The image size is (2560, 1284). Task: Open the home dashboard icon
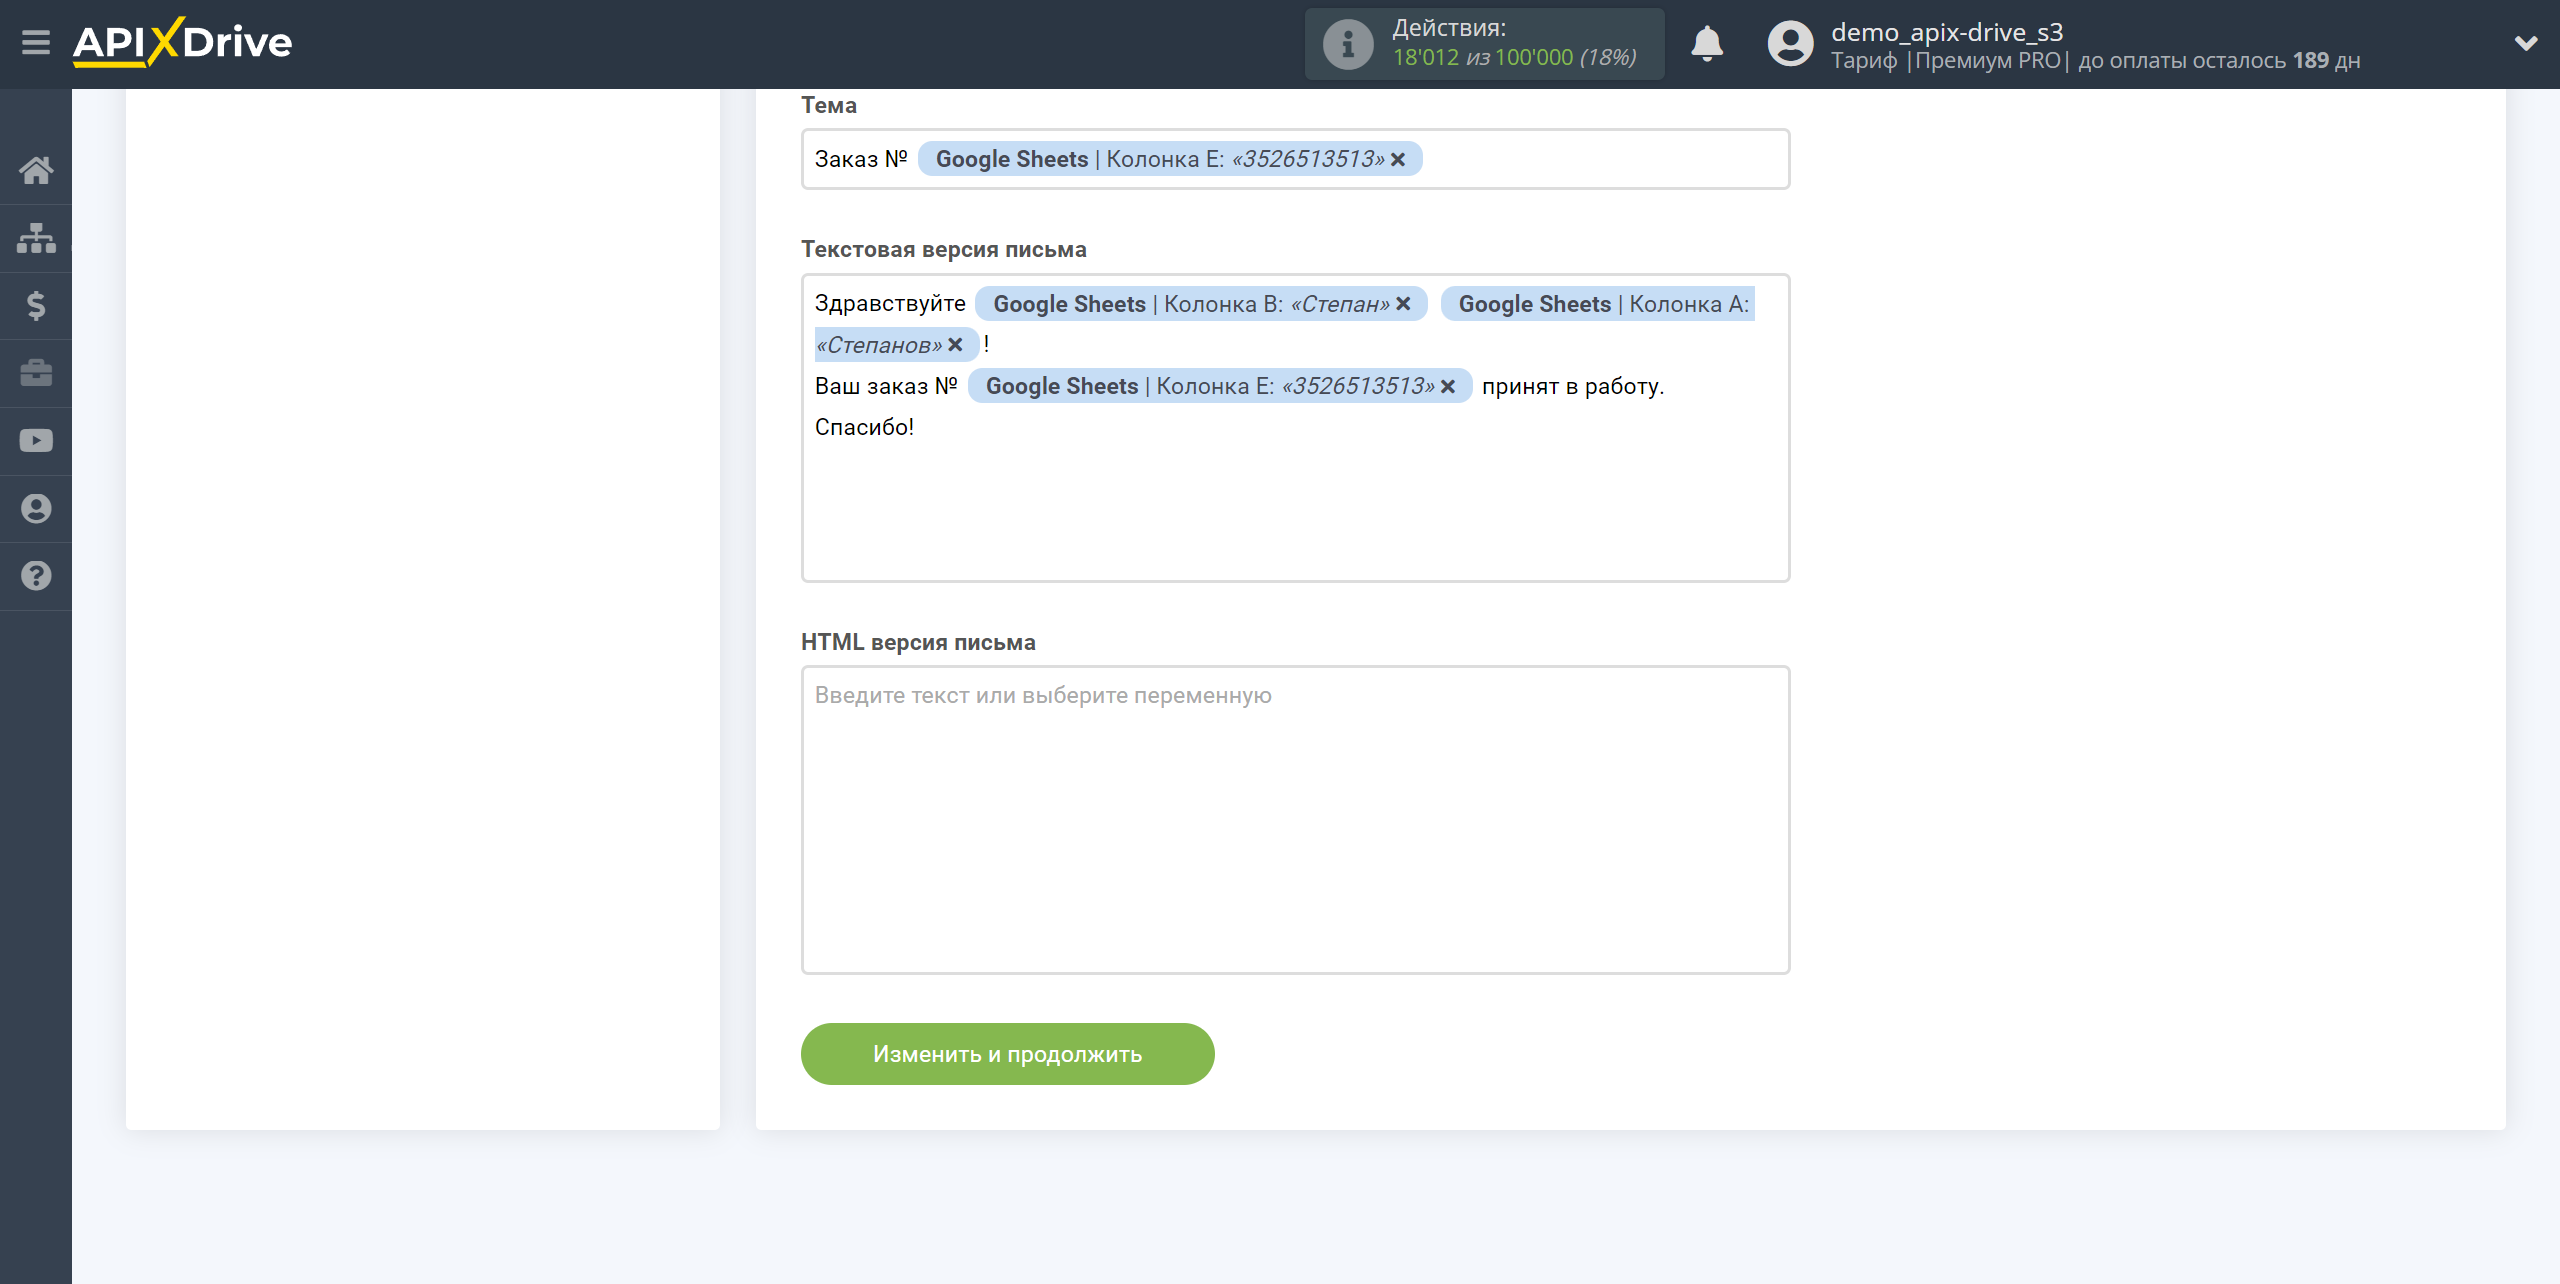click(x=36, y=170)
